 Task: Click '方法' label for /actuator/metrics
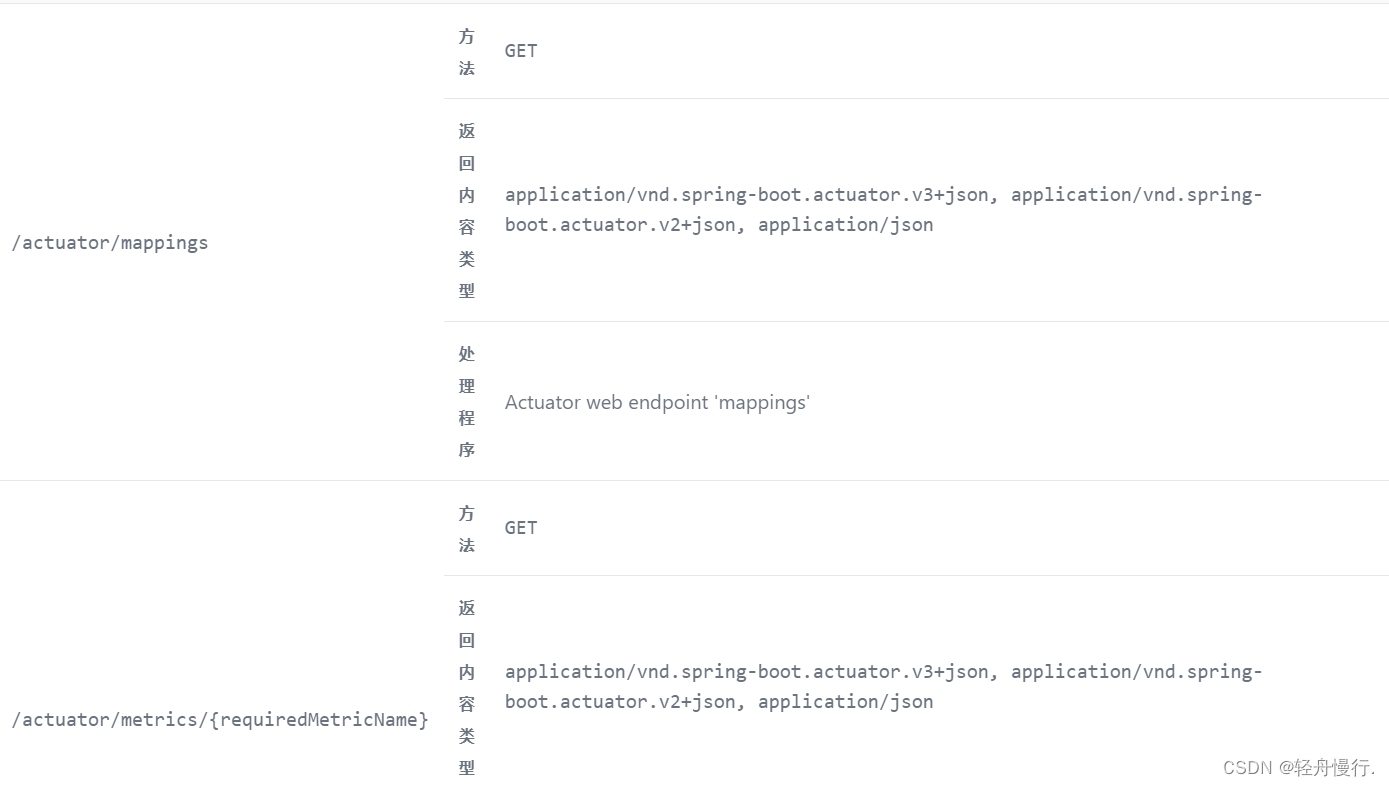click(467, 529)
